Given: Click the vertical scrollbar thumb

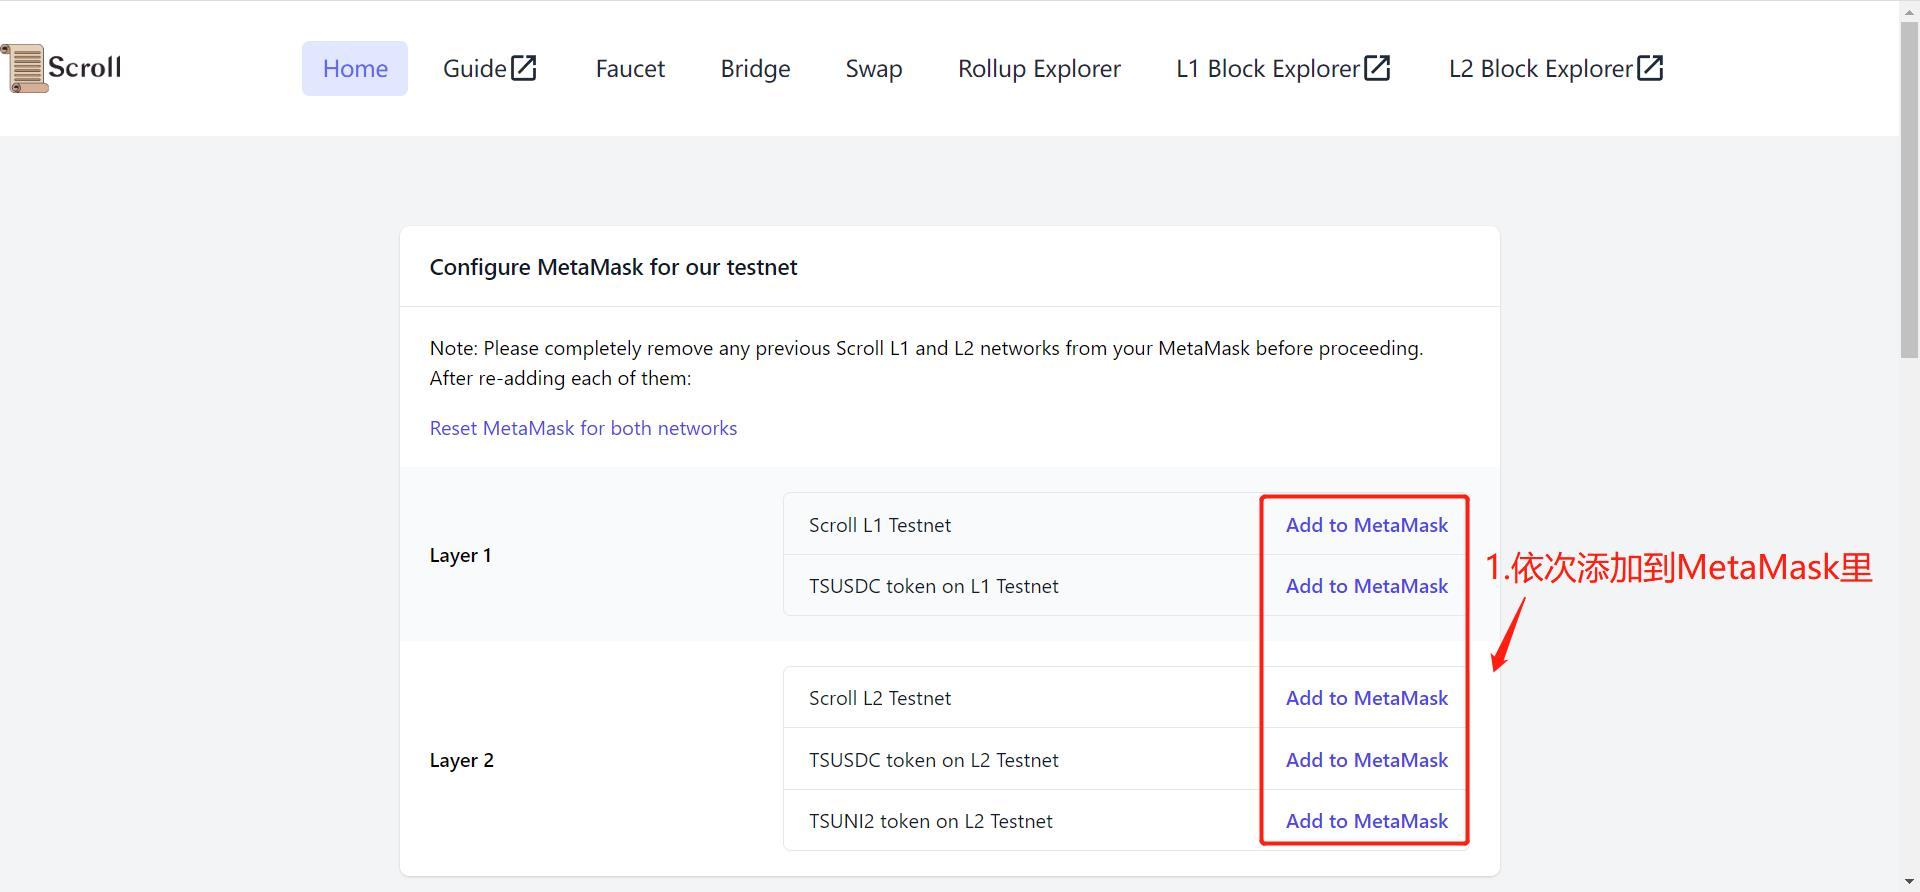Looking at the screenshot, I should click(x=1909, y=190).
